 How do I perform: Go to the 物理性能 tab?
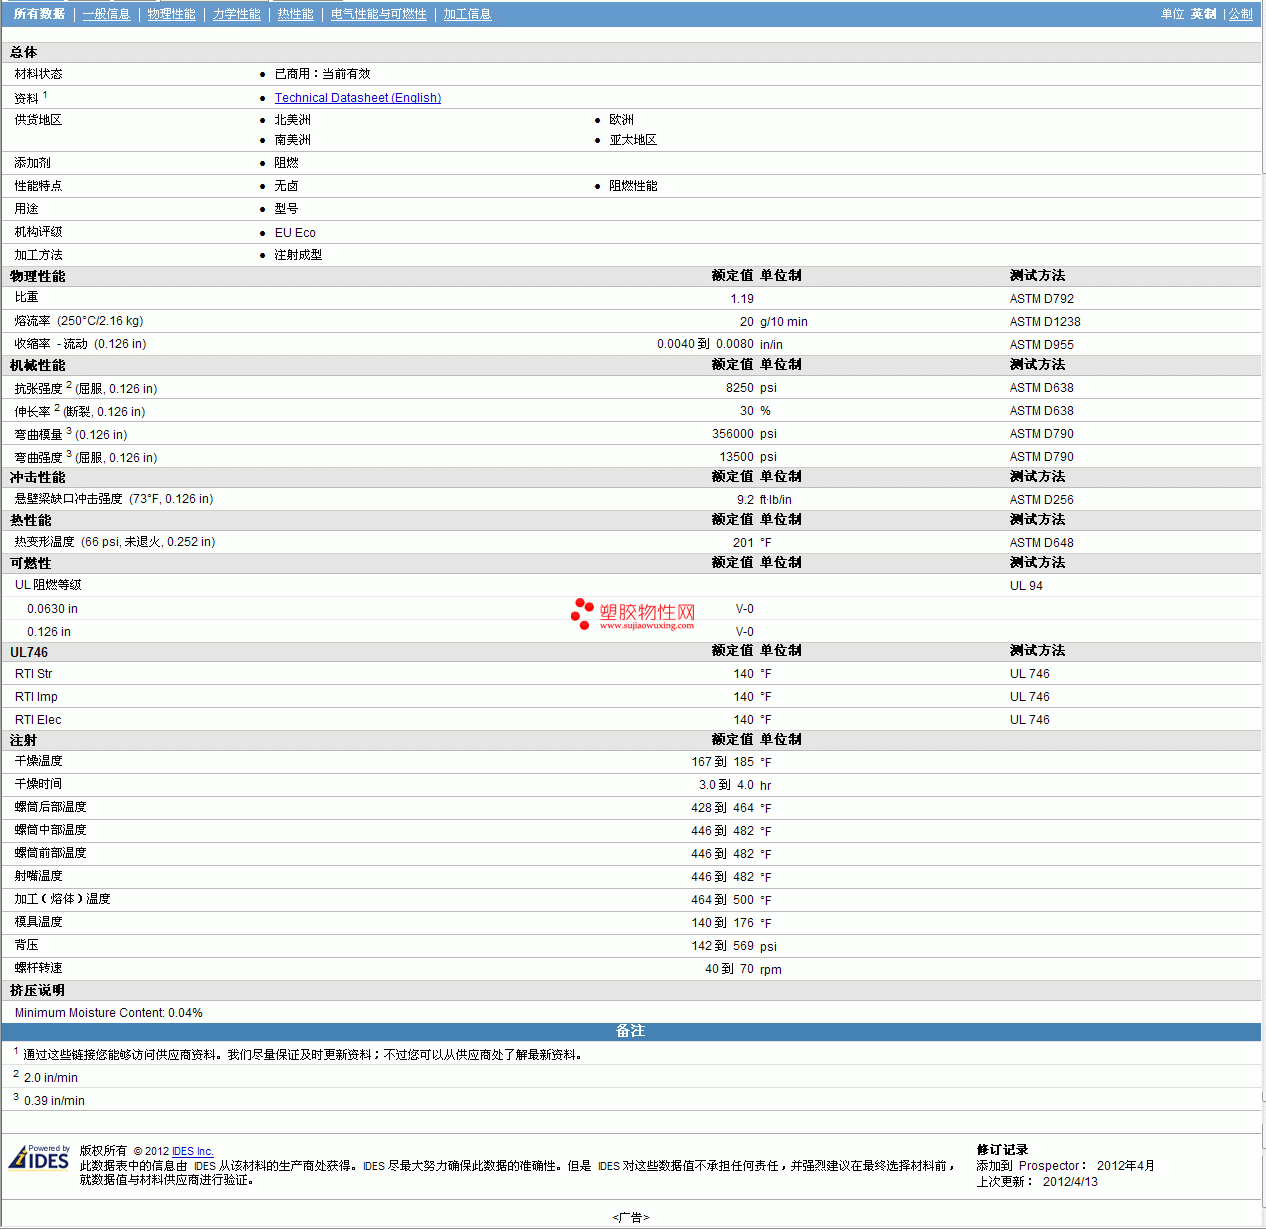pyautogui.click(x=171, y=14)
